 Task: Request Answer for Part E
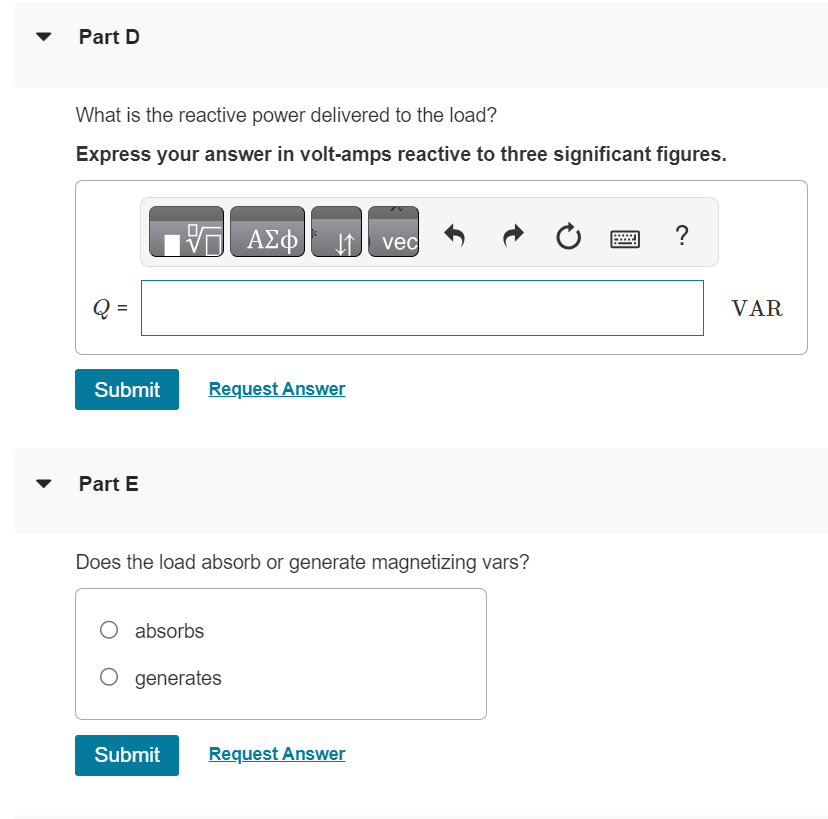pos(276,754)
